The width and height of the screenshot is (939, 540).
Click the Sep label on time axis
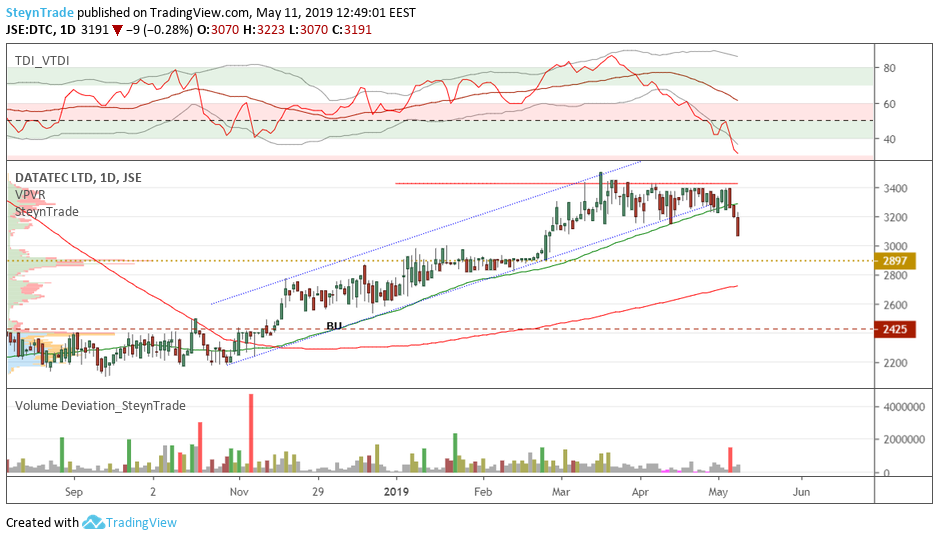pyautogui.click(x=74, y=492)
